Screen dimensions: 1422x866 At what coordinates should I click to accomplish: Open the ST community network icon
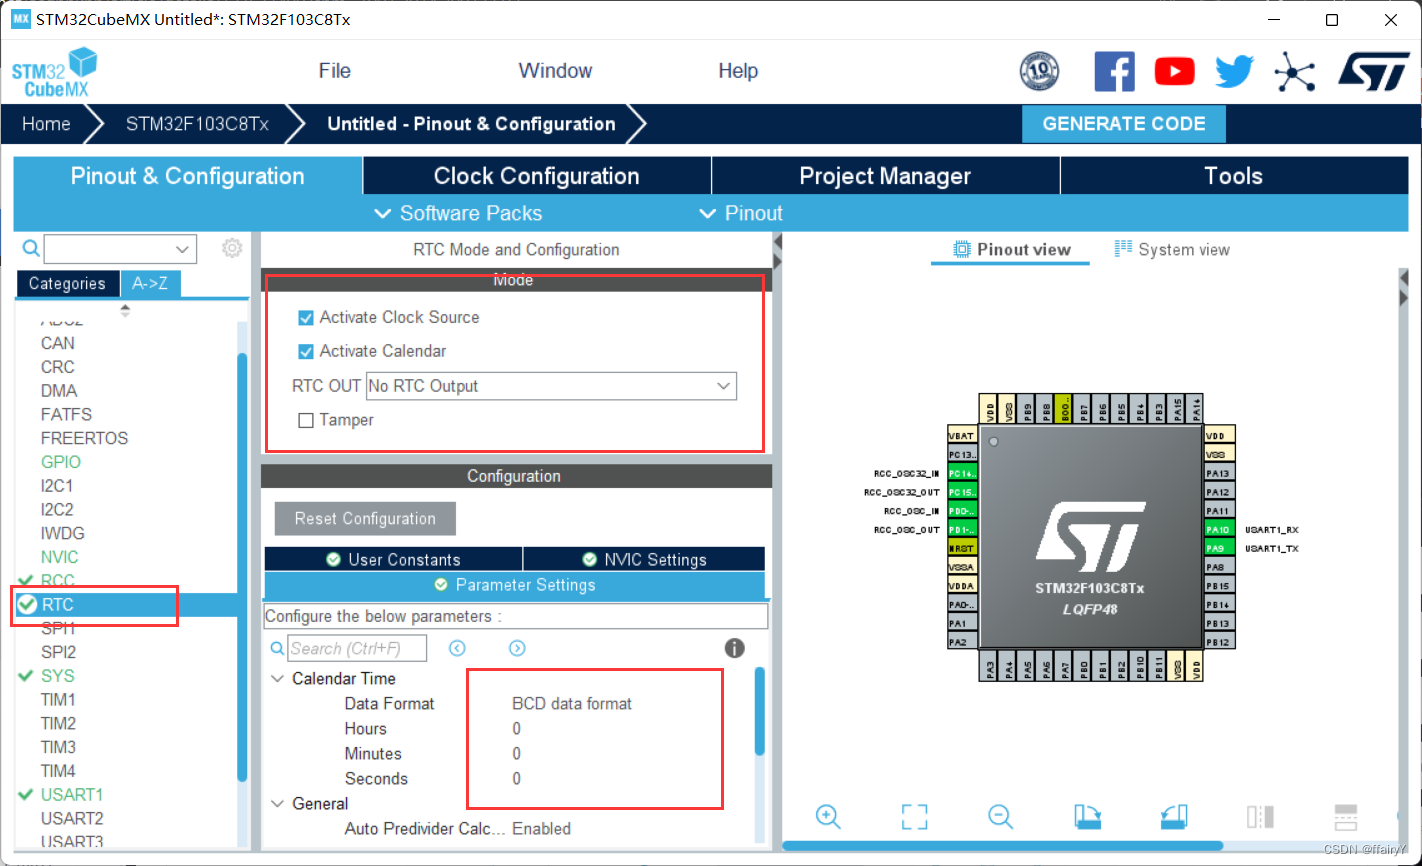(1295, 71)
